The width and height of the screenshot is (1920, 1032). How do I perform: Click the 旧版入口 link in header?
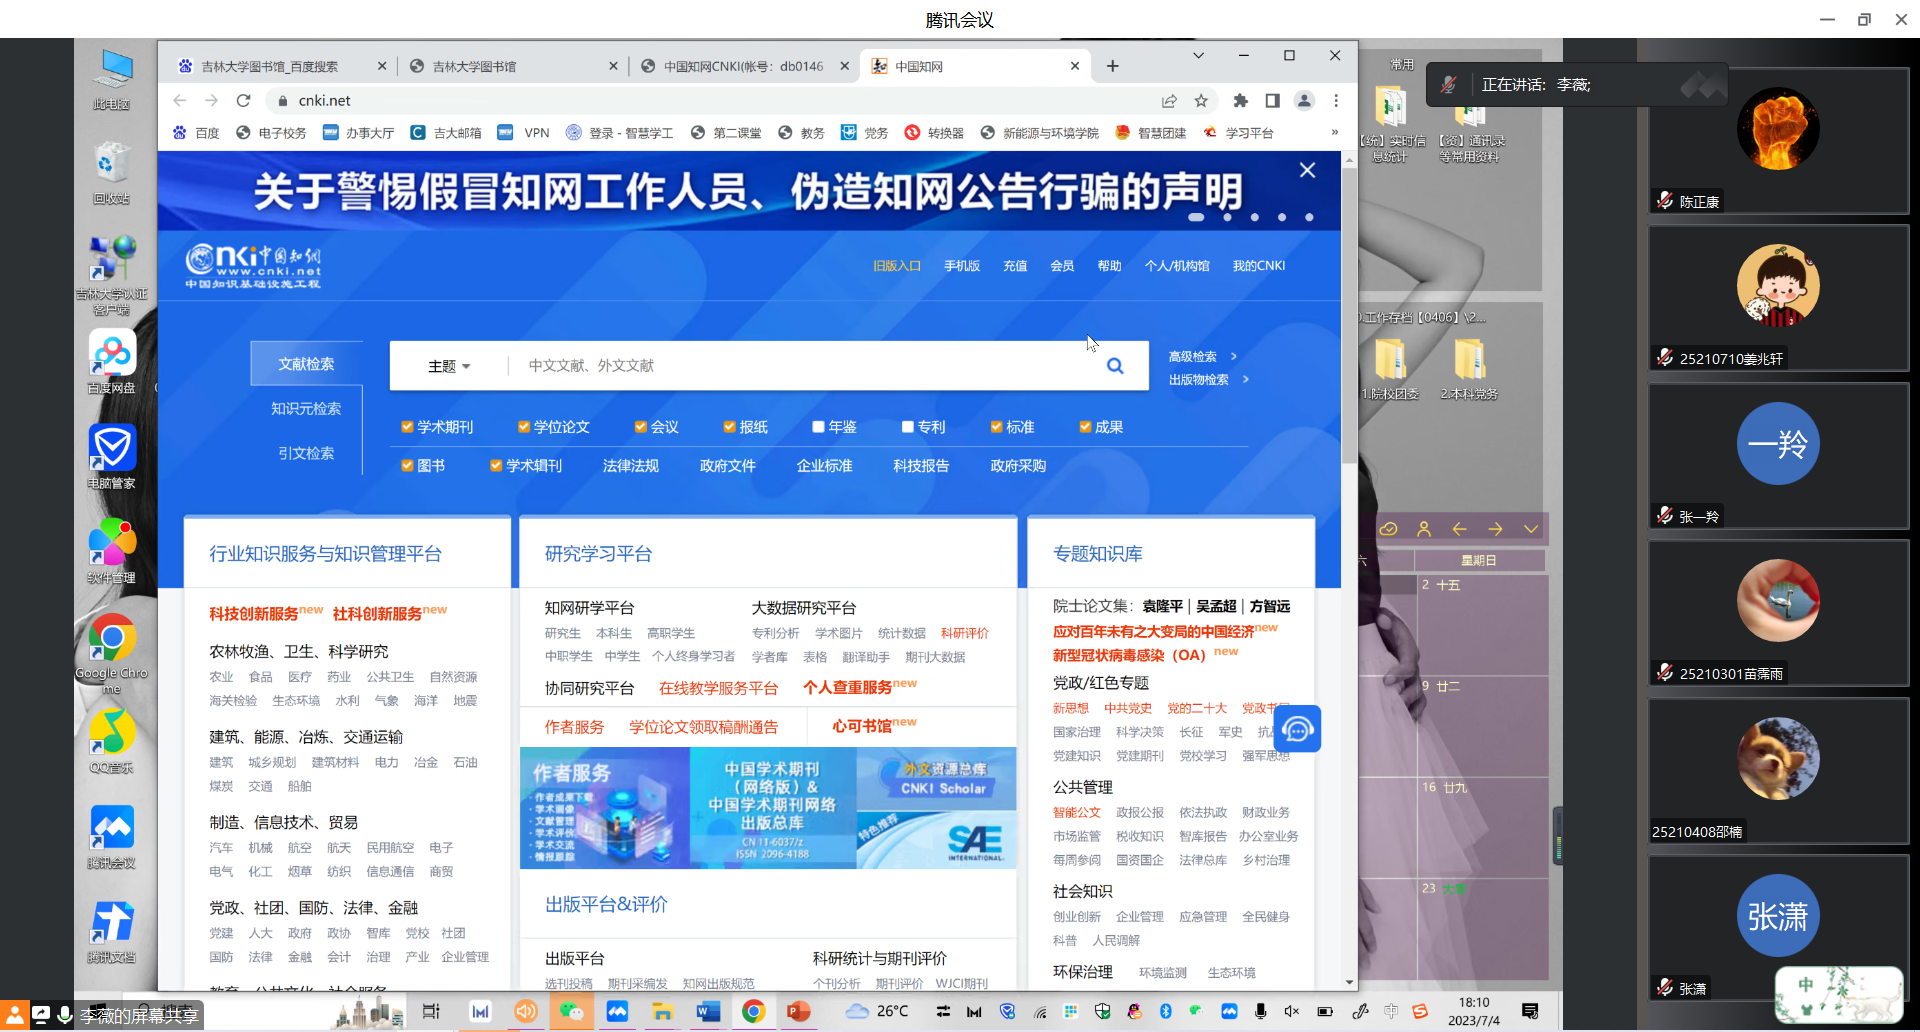[896, 266]
